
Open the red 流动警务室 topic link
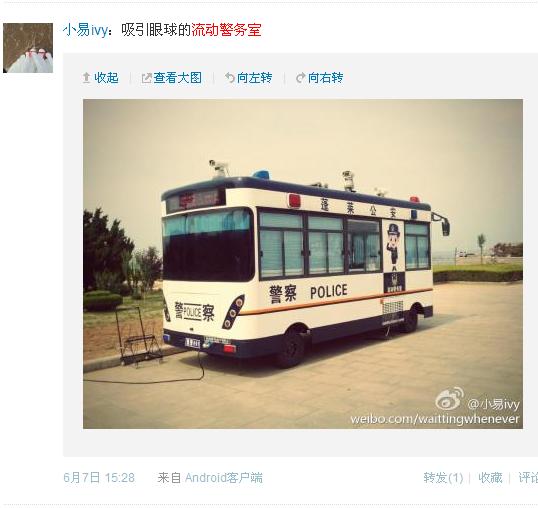(226, 30)
